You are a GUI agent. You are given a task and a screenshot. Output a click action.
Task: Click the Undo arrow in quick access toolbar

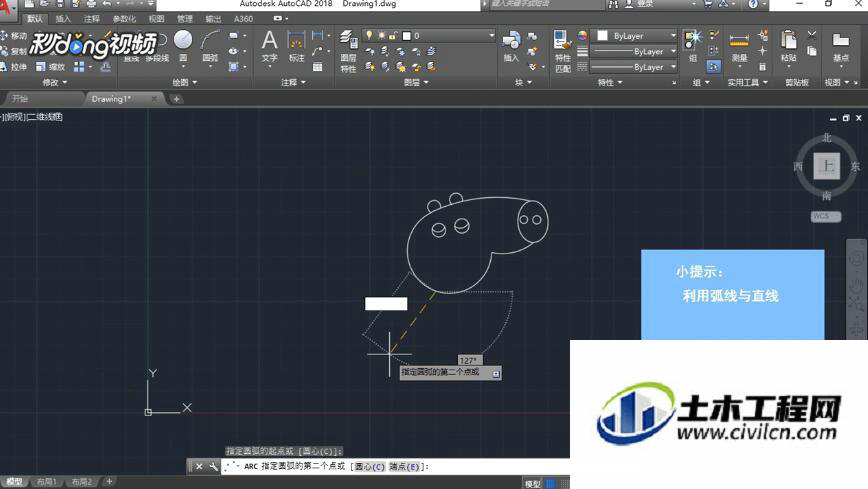click(106, 4)
